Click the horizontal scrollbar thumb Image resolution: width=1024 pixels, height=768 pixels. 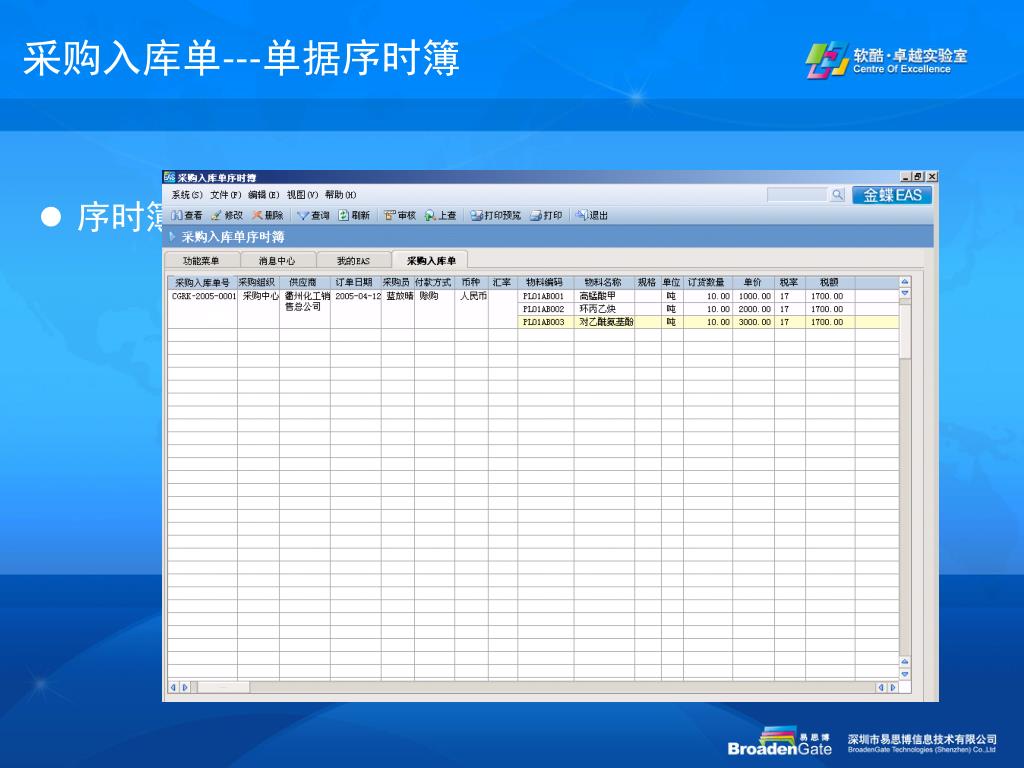[x=223, y=687]
